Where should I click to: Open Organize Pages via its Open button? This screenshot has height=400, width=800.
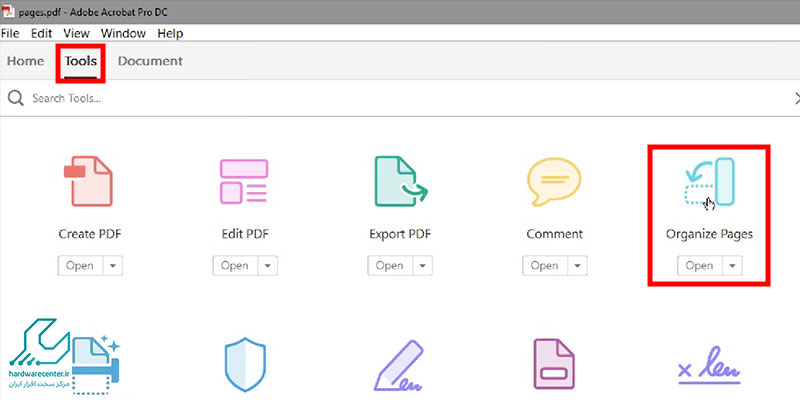pos(699,266)
